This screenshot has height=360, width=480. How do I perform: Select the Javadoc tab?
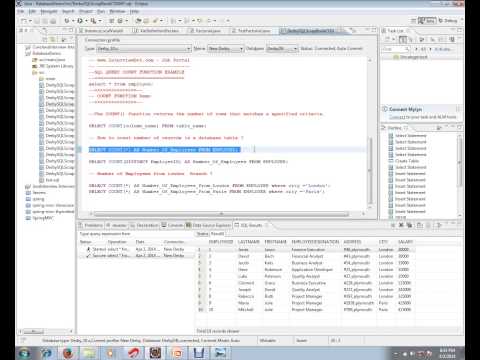click(117, 225)
